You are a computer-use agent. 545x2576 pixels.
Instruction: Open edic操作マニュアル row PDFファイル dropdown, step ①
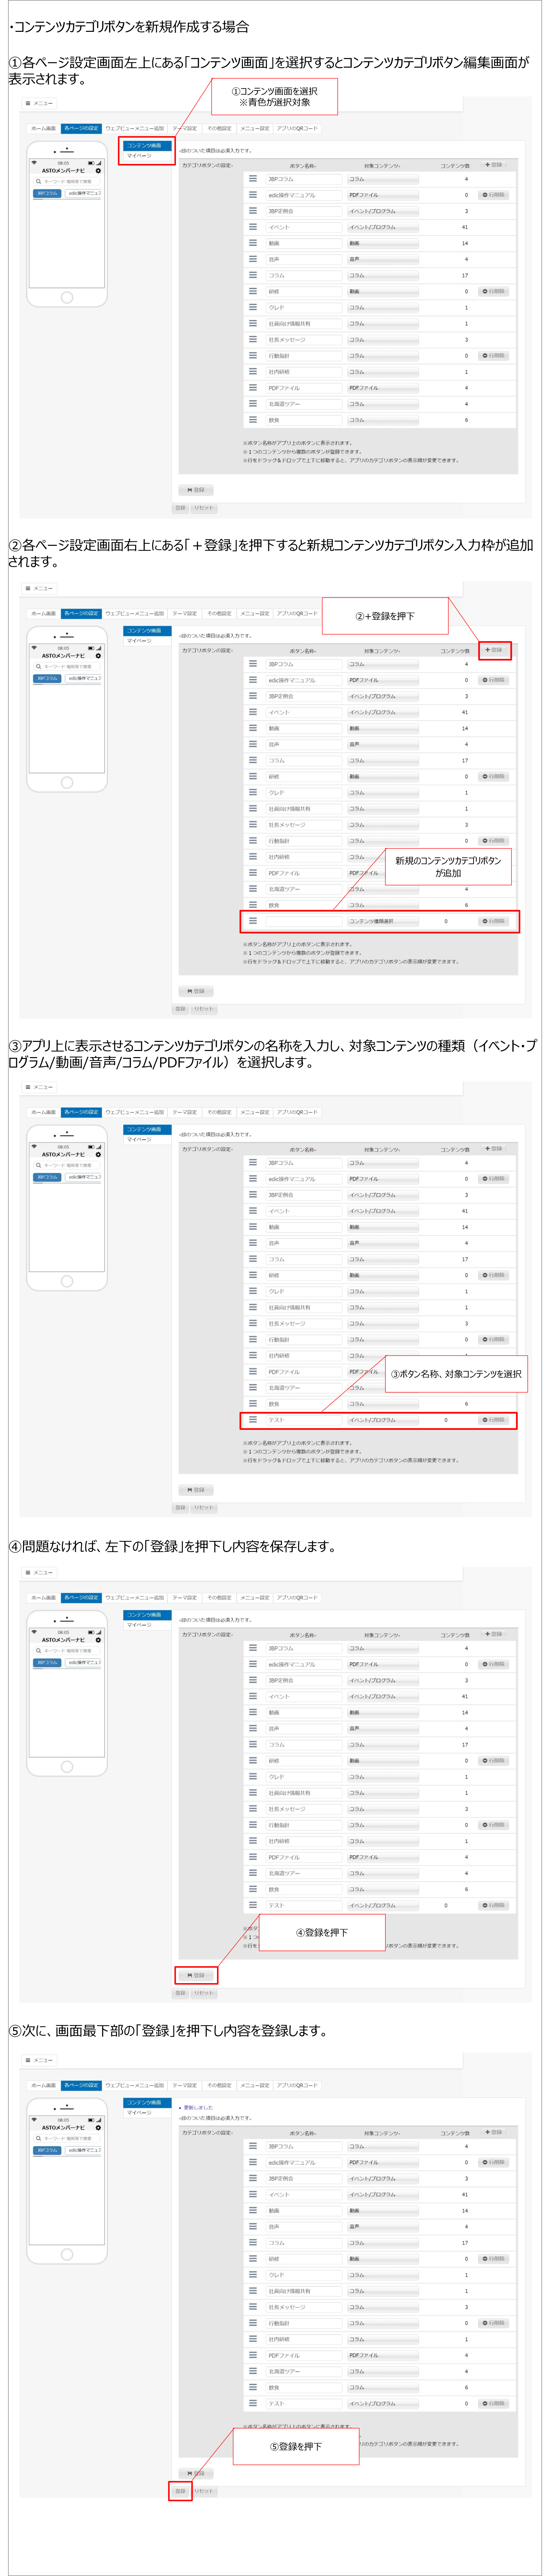coord(383,195)
